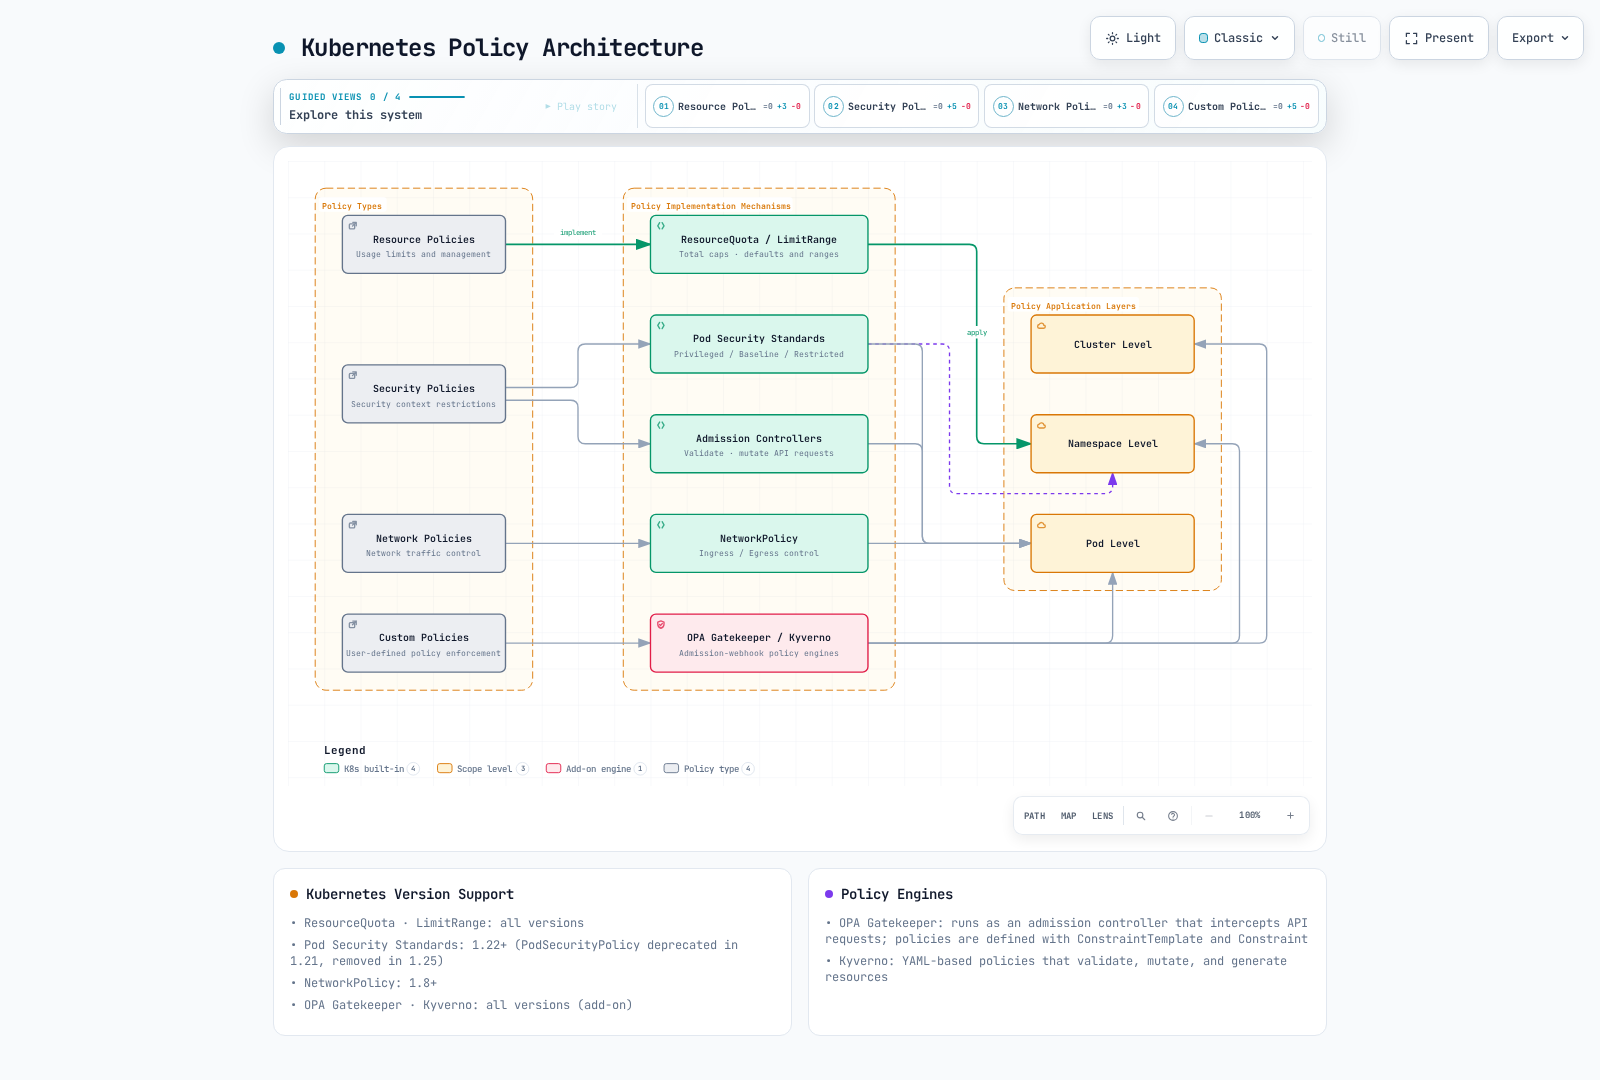Viewport: 1600px width, 1080px height.
Task: Click the guided views progress bar
Action: click(x=437, y=97)
